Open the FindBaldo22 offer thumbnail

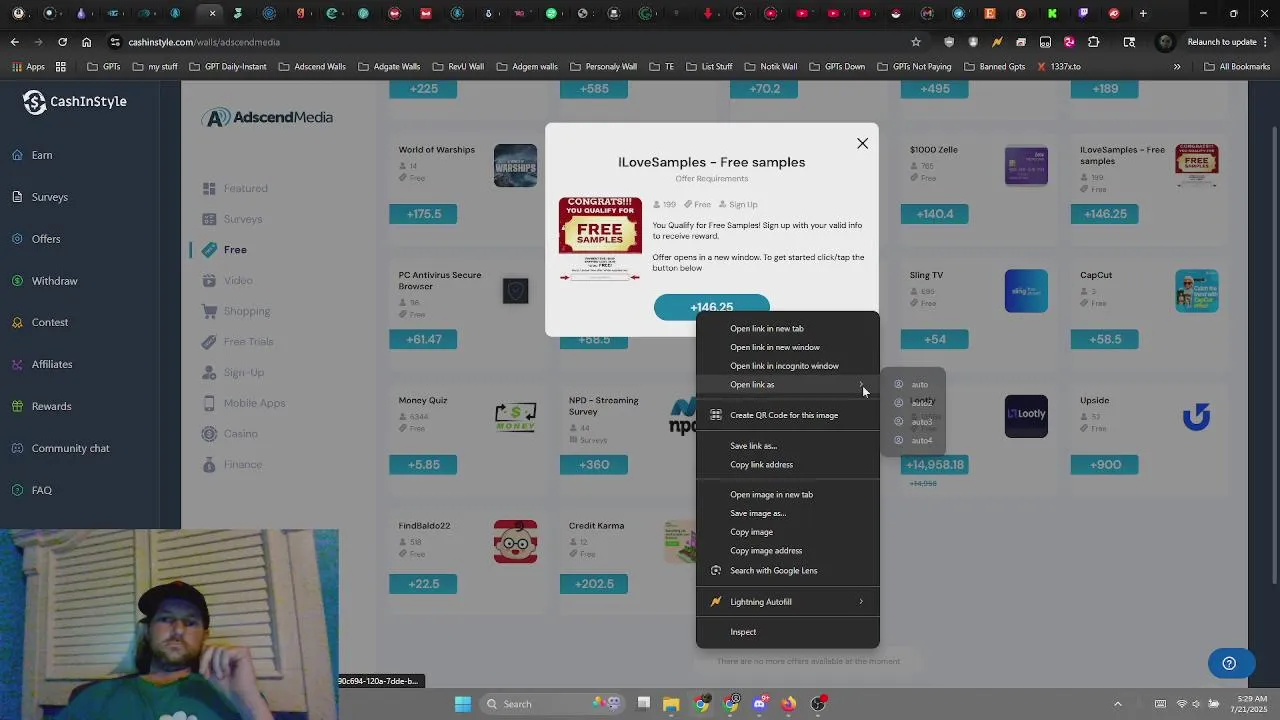pos(515,541)
